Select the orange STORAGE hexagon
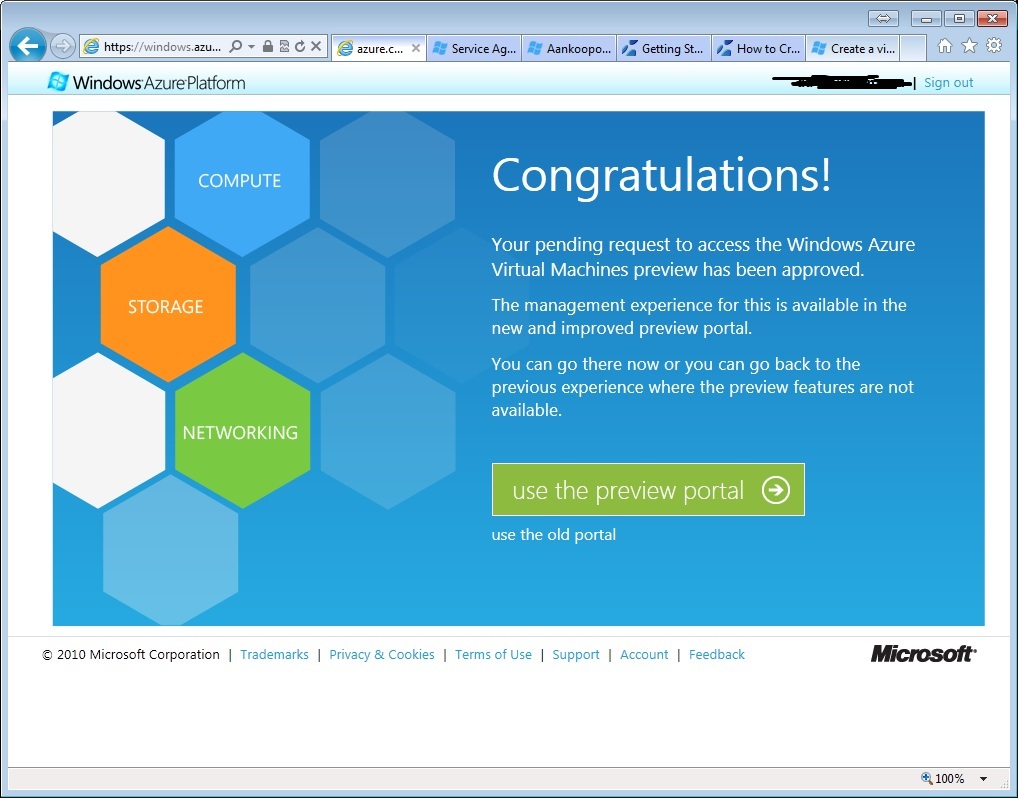 pos(166,306)
